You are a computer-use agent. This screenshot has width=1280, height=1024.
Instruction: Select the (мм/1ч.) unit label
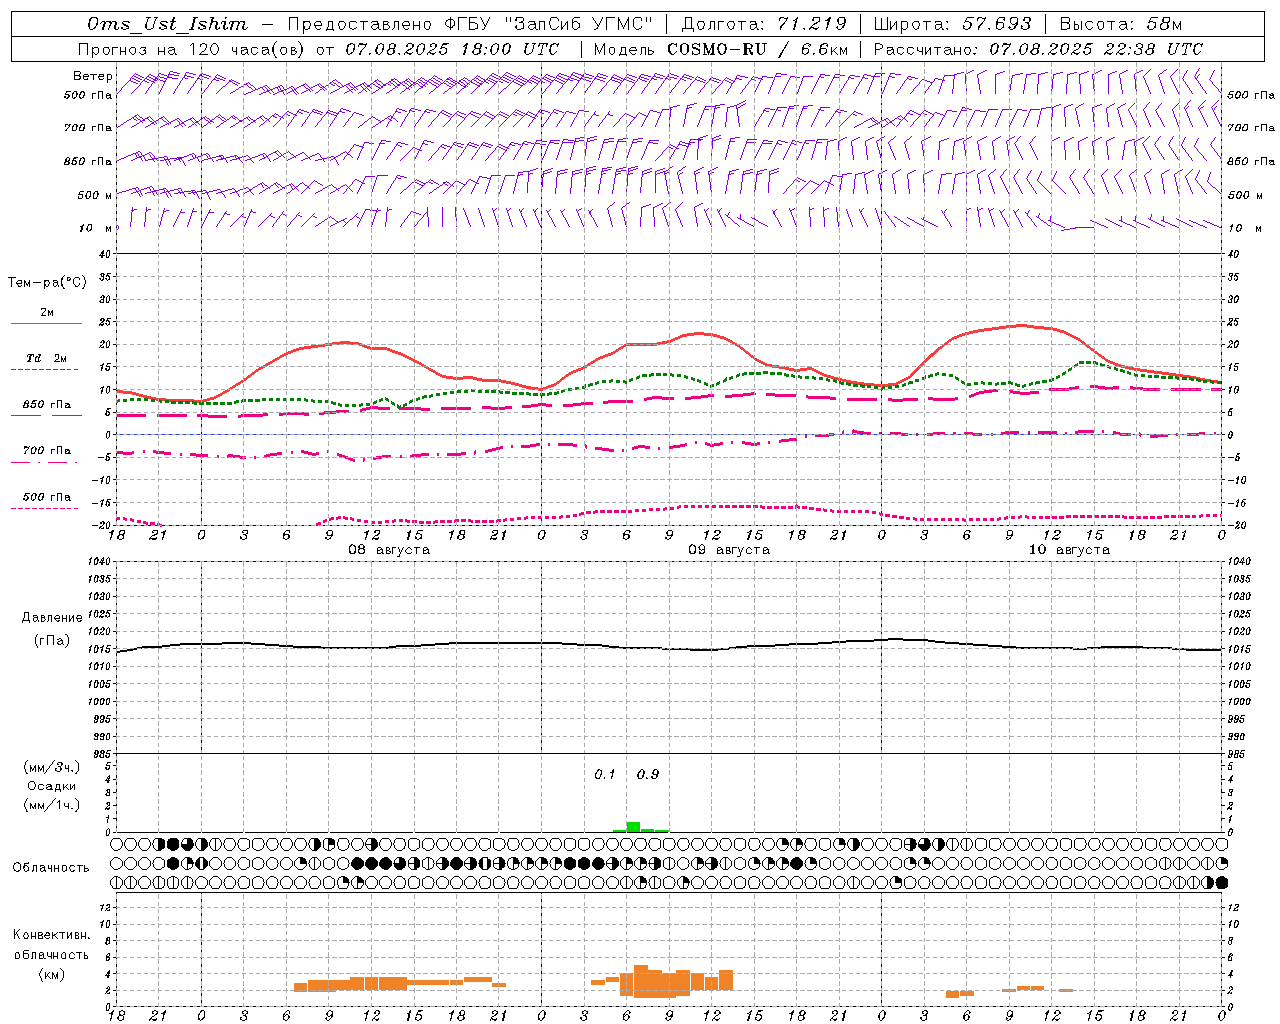coord(52,805)
